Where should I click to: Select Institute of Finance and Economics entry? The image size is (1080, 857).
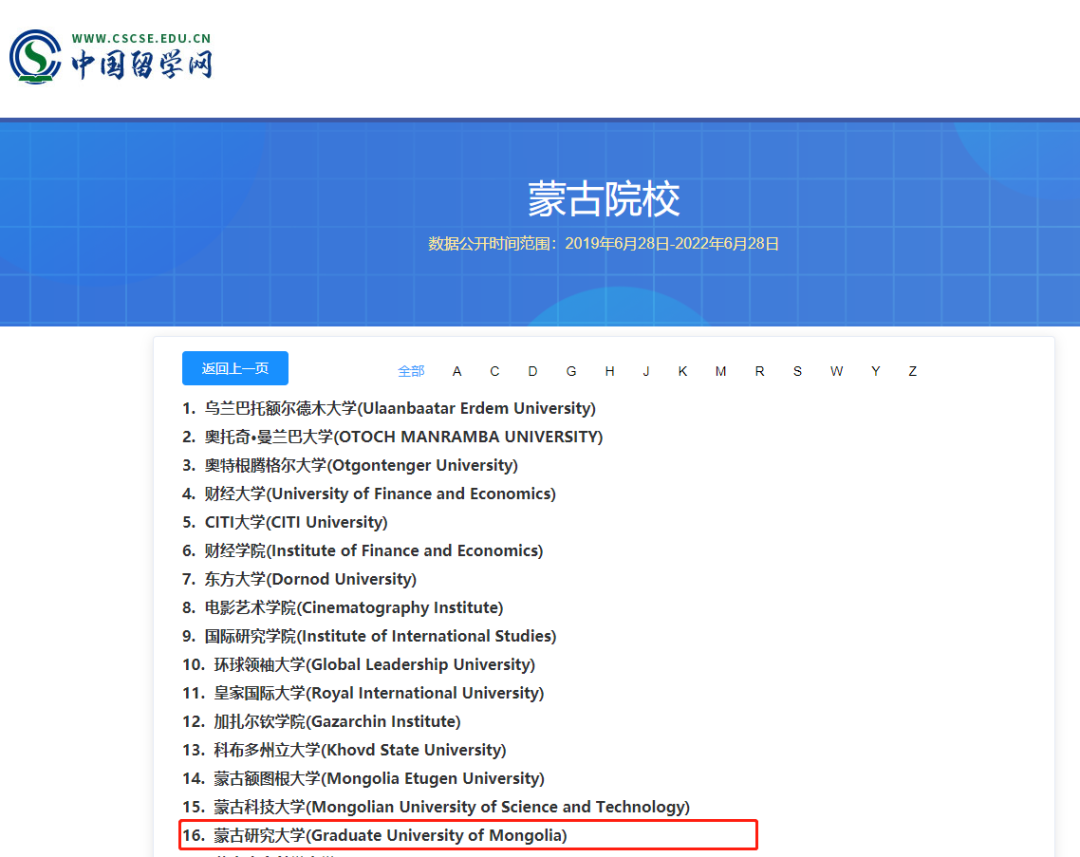pos(362,551)
